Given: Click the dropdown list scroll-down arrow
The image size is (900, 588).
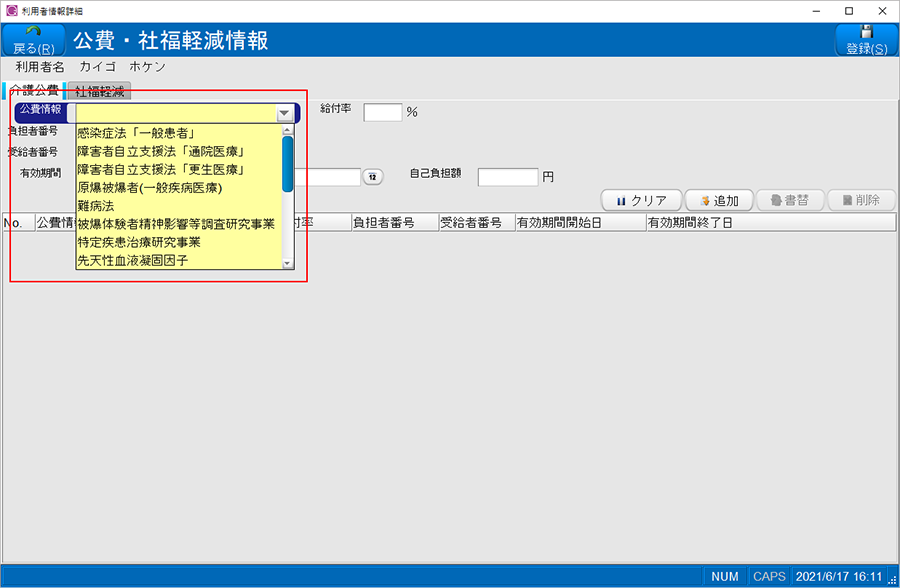Looking at the screenshot, I should pos(288,263).
